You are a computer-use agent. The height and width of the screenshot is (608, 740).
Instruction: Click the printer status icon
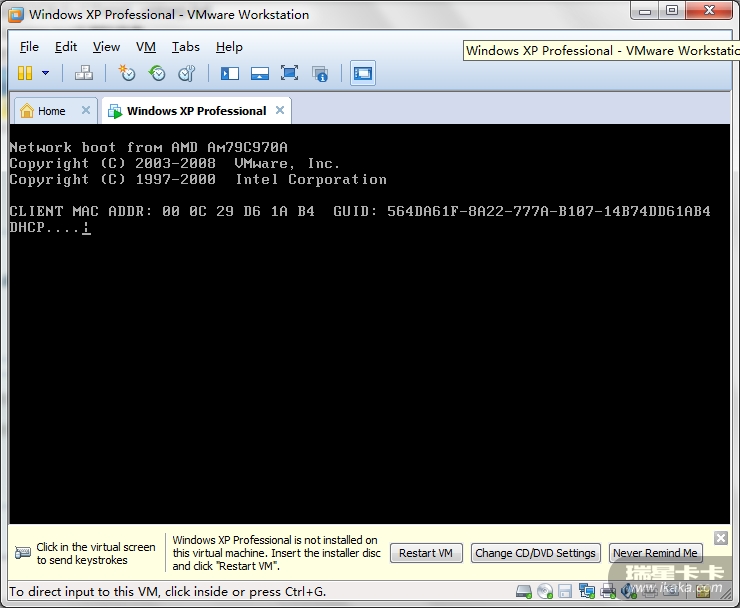608,591
